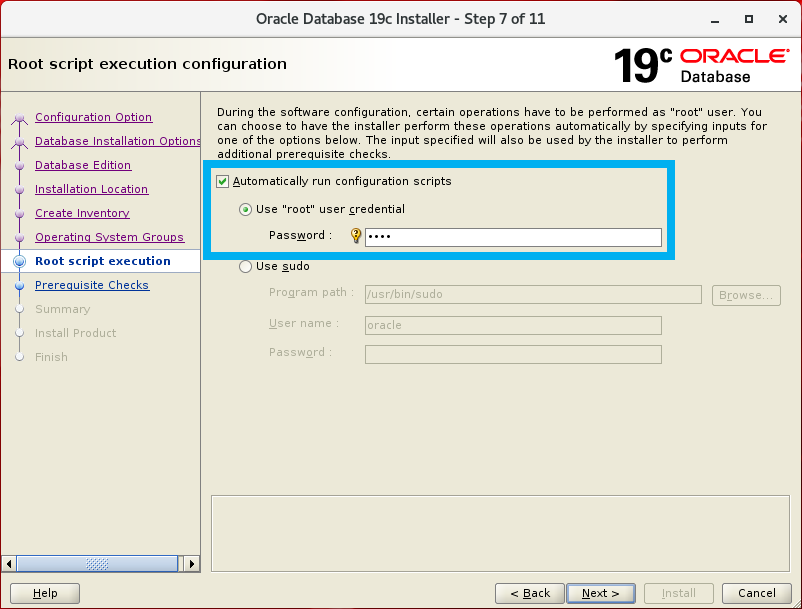
Task: Maximize the installer window
Action: (749, 19)
